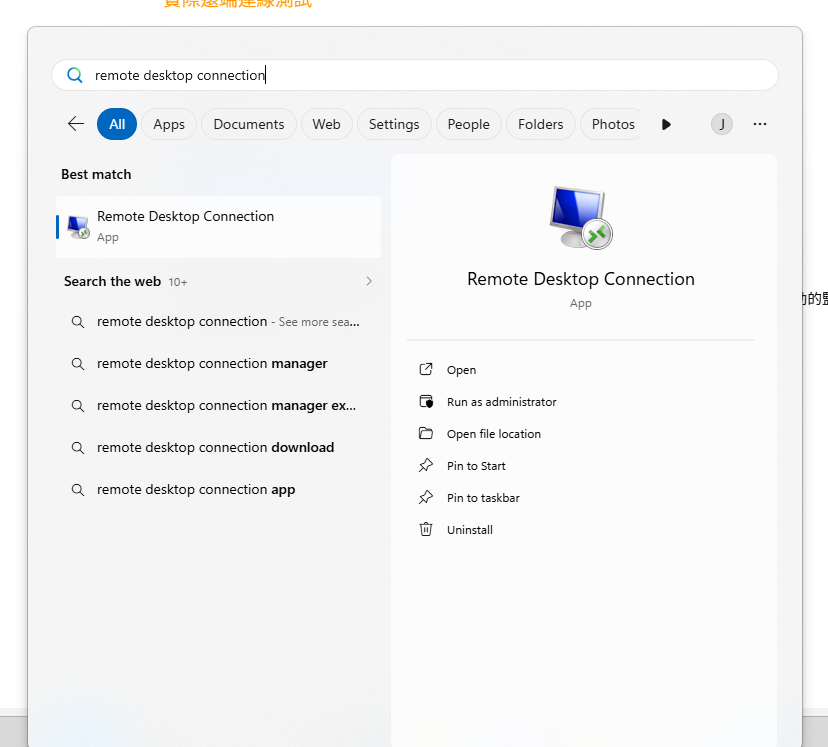Select the All filter tab
The image size is (828, 747).
click(x=117, y=124)
